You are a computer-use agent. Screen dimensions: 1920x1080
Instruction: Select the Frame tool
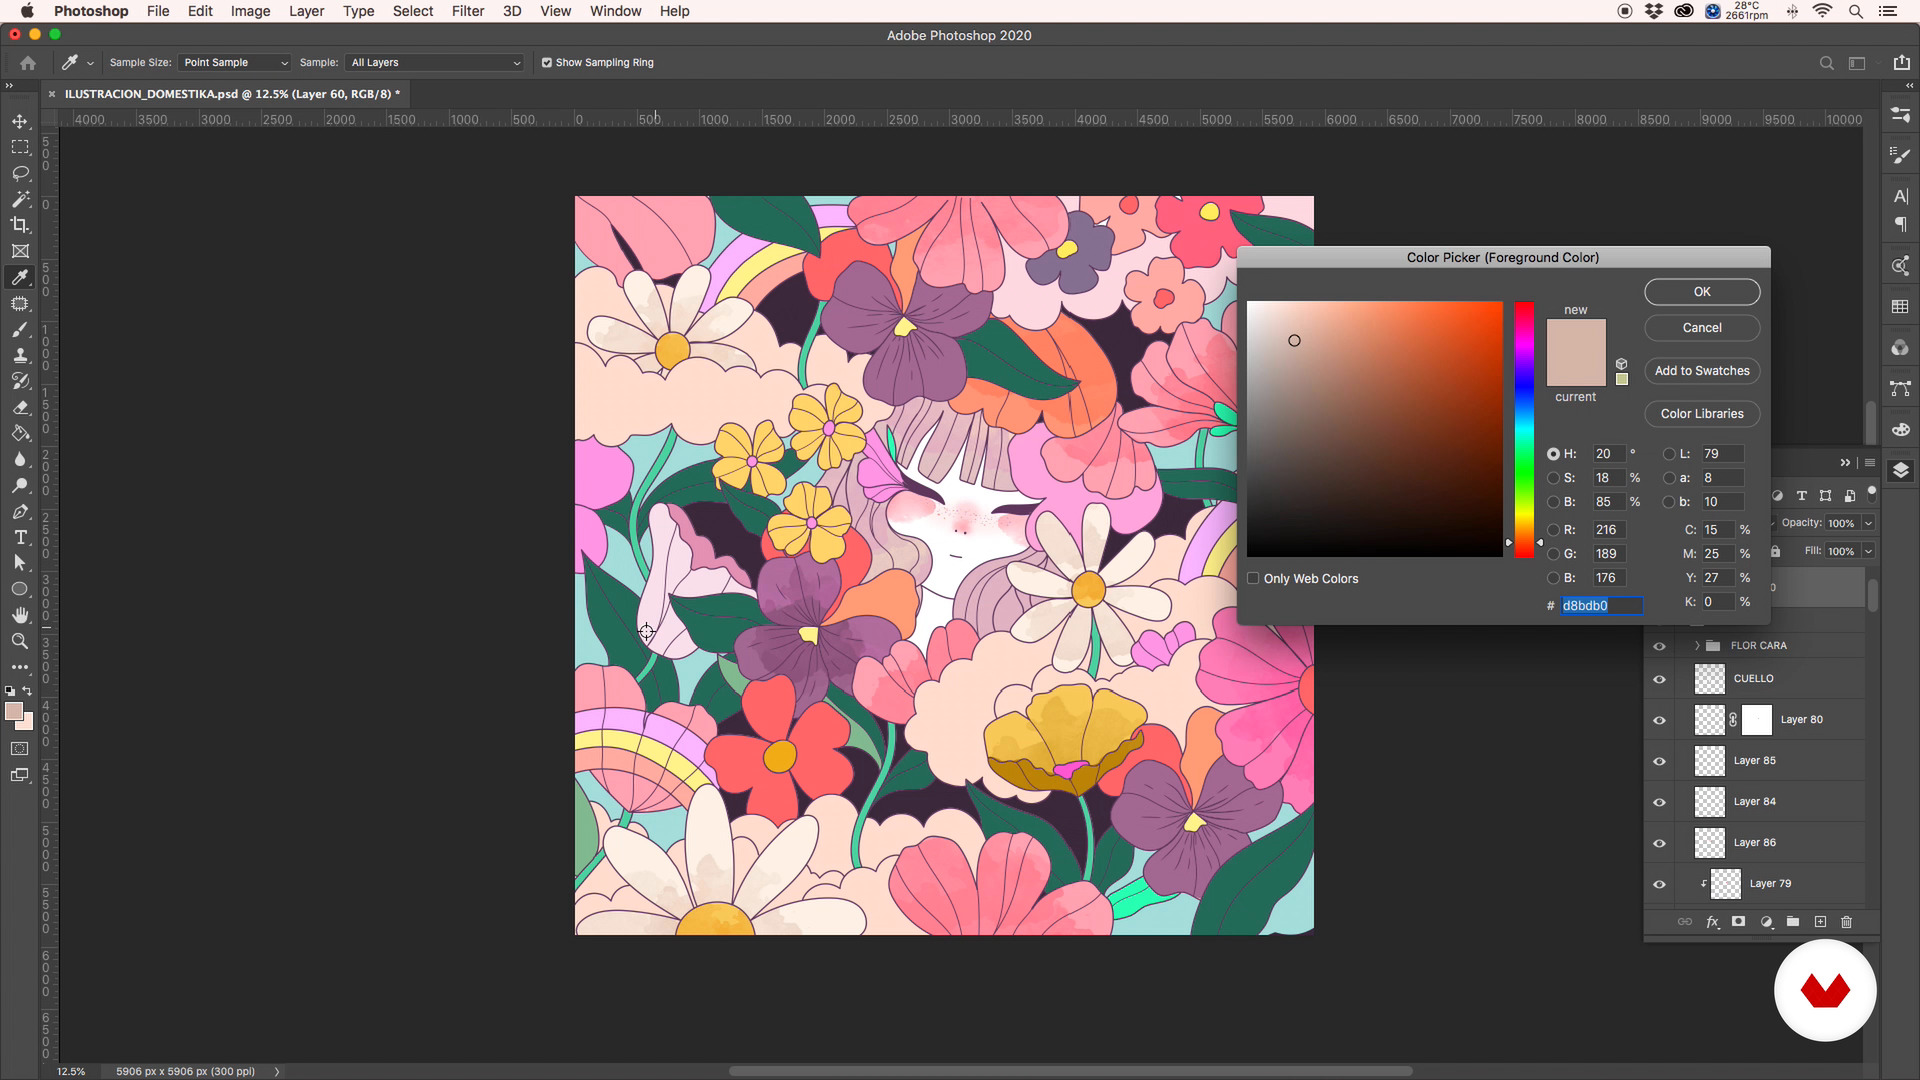coord(20,251)
